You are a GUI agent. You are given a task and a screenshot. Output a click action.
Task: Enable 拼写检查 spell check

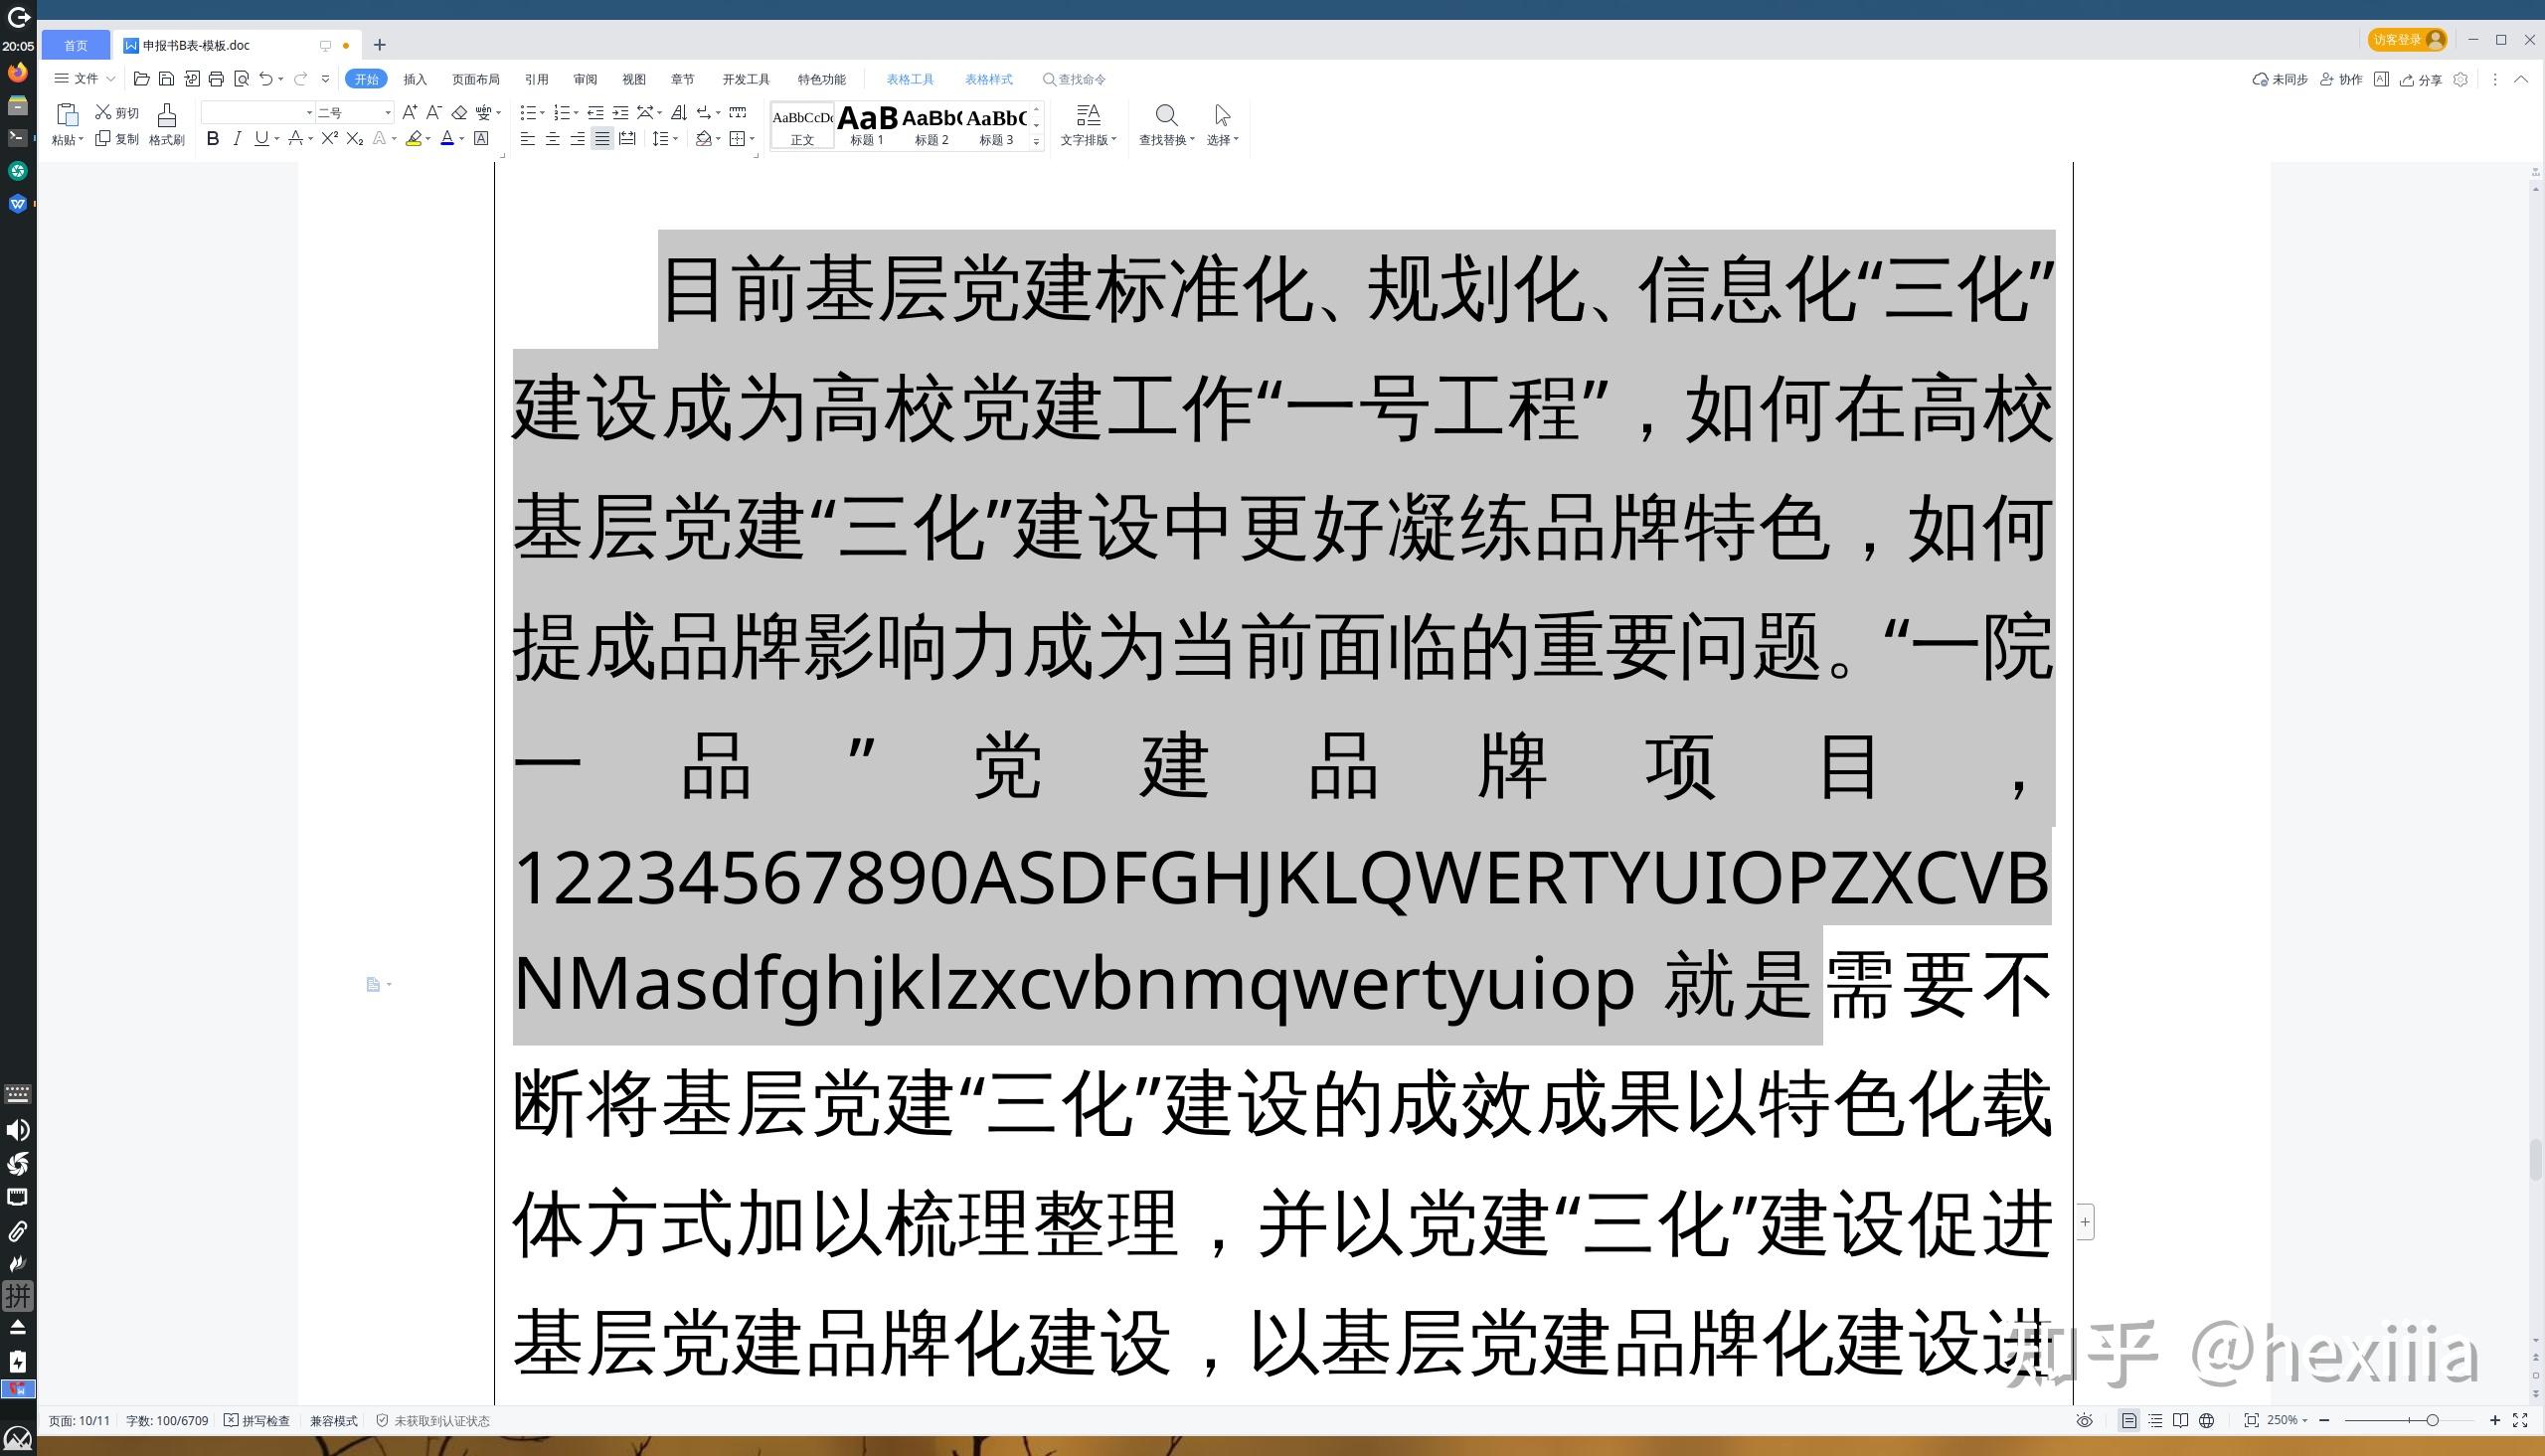tap(257, 1420)
